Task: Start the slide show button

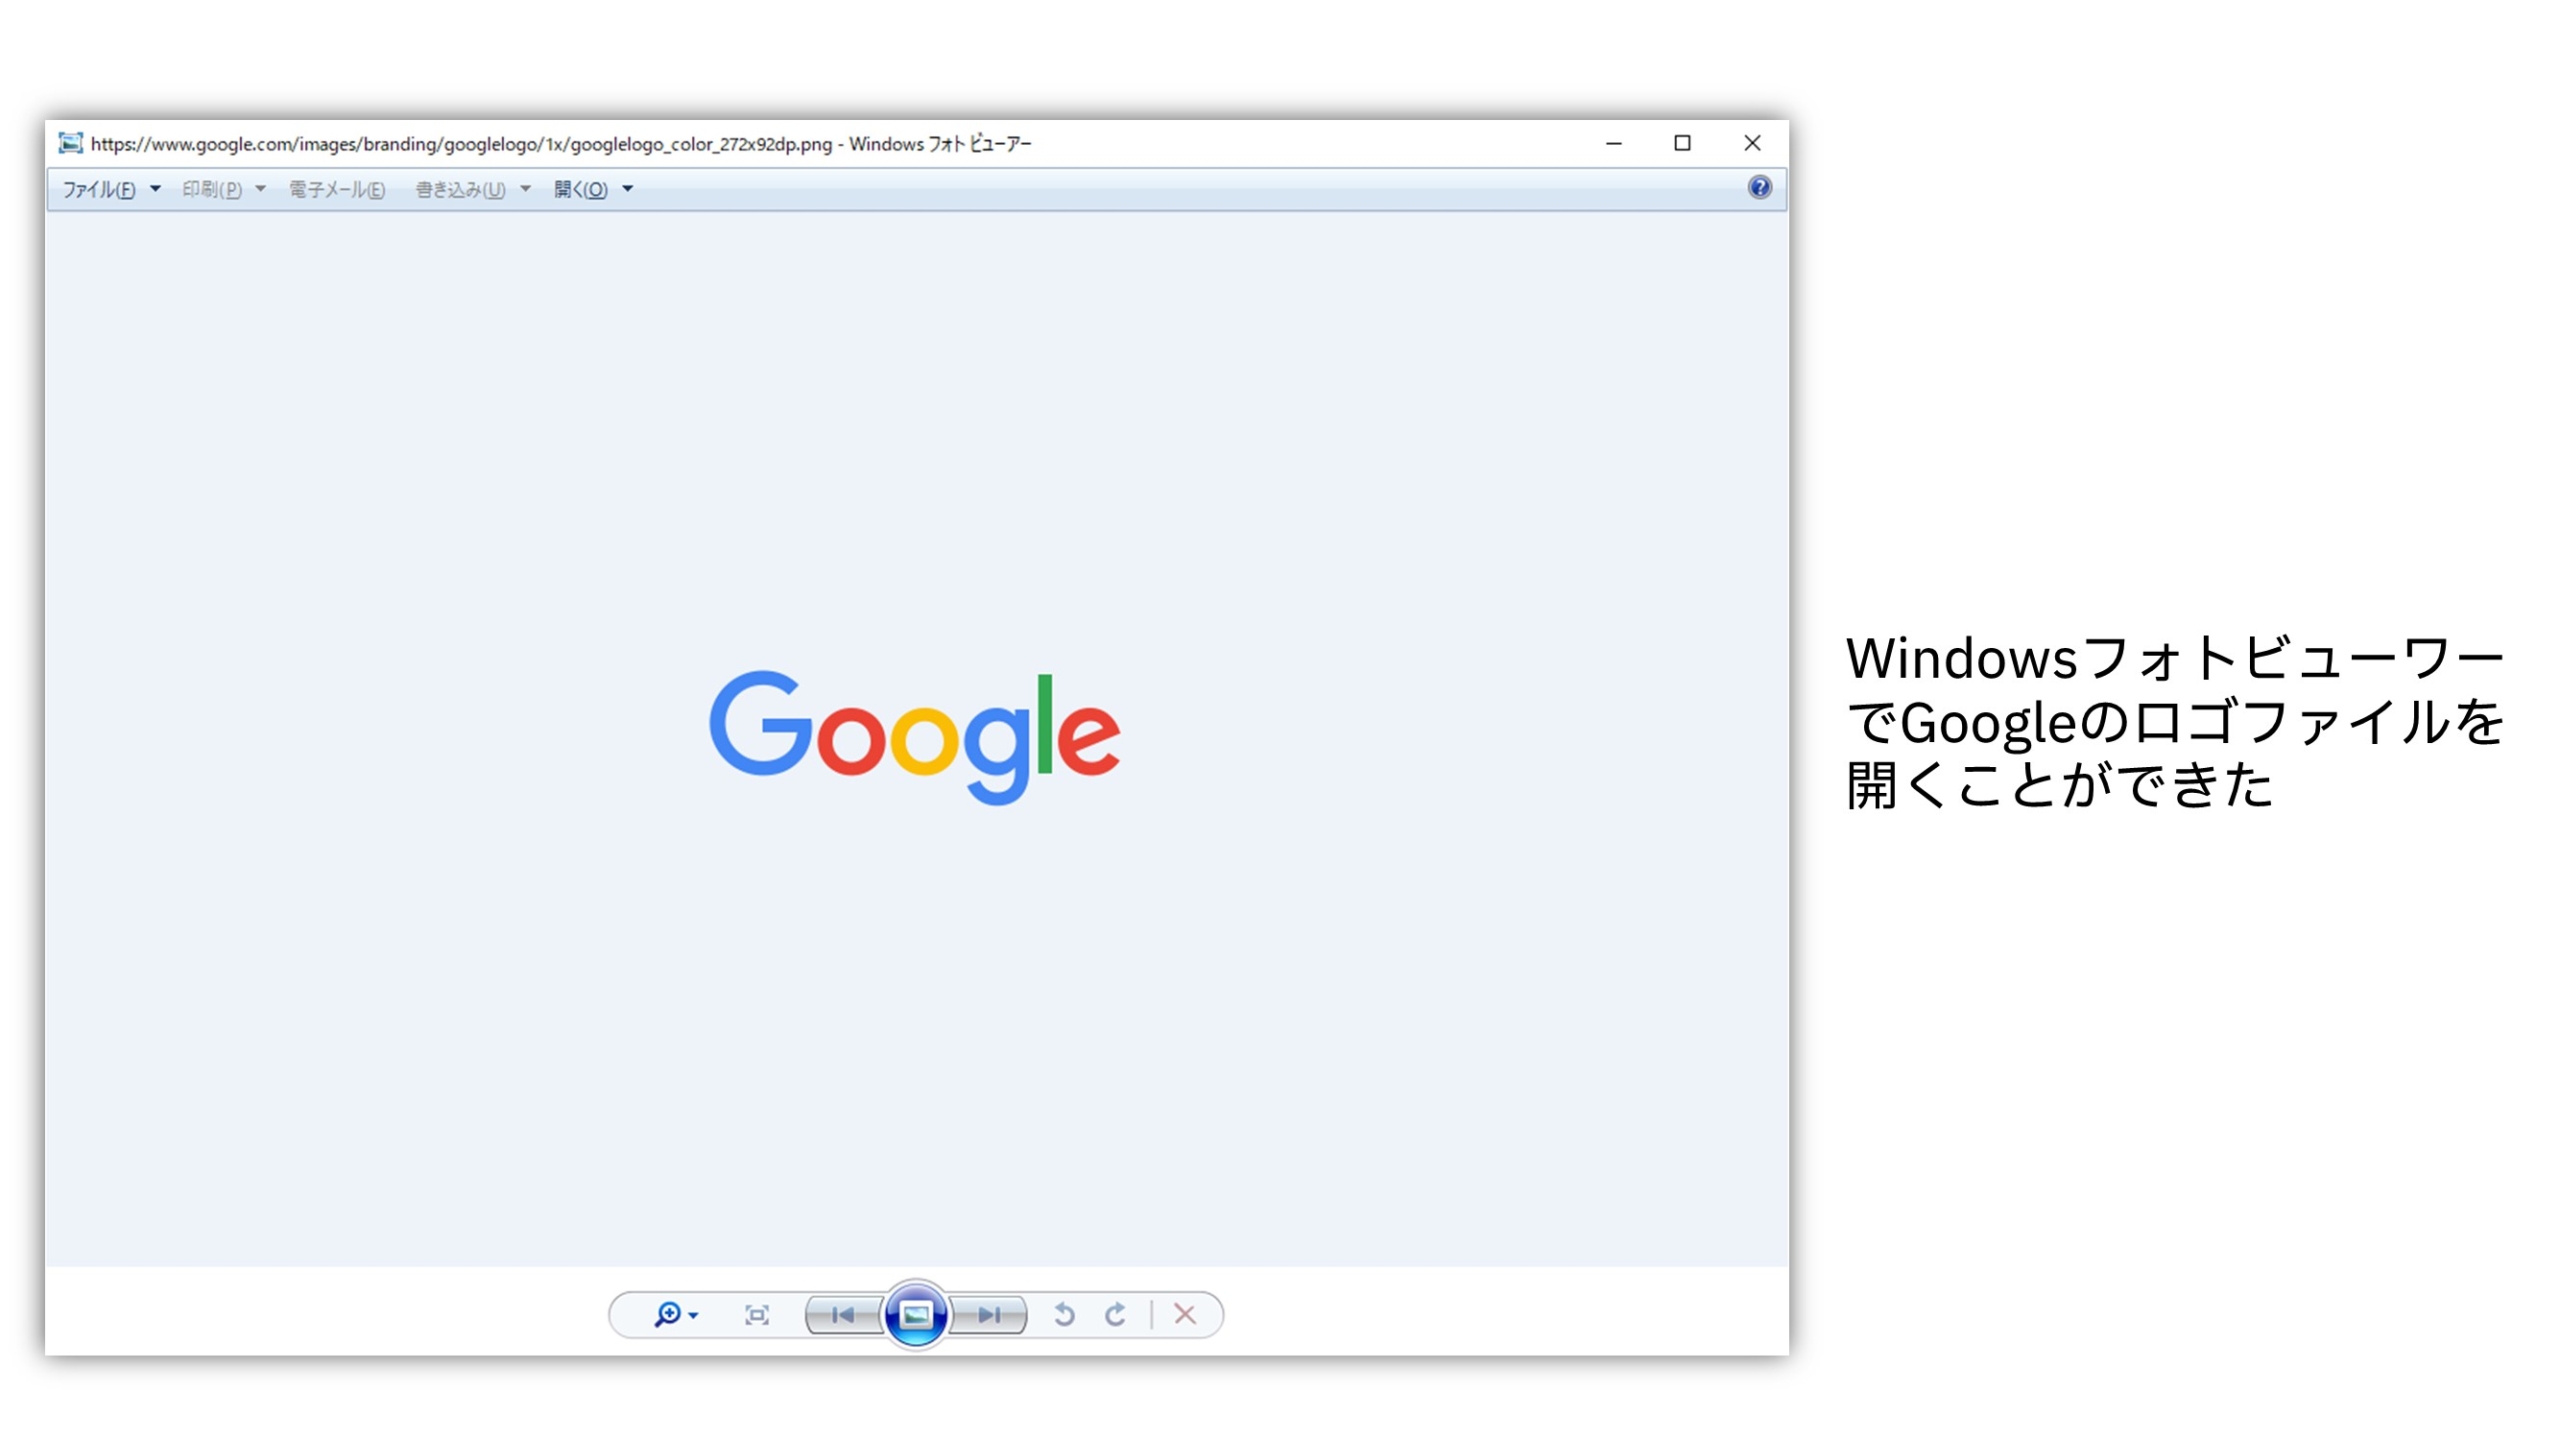Action: [916, 1315]
